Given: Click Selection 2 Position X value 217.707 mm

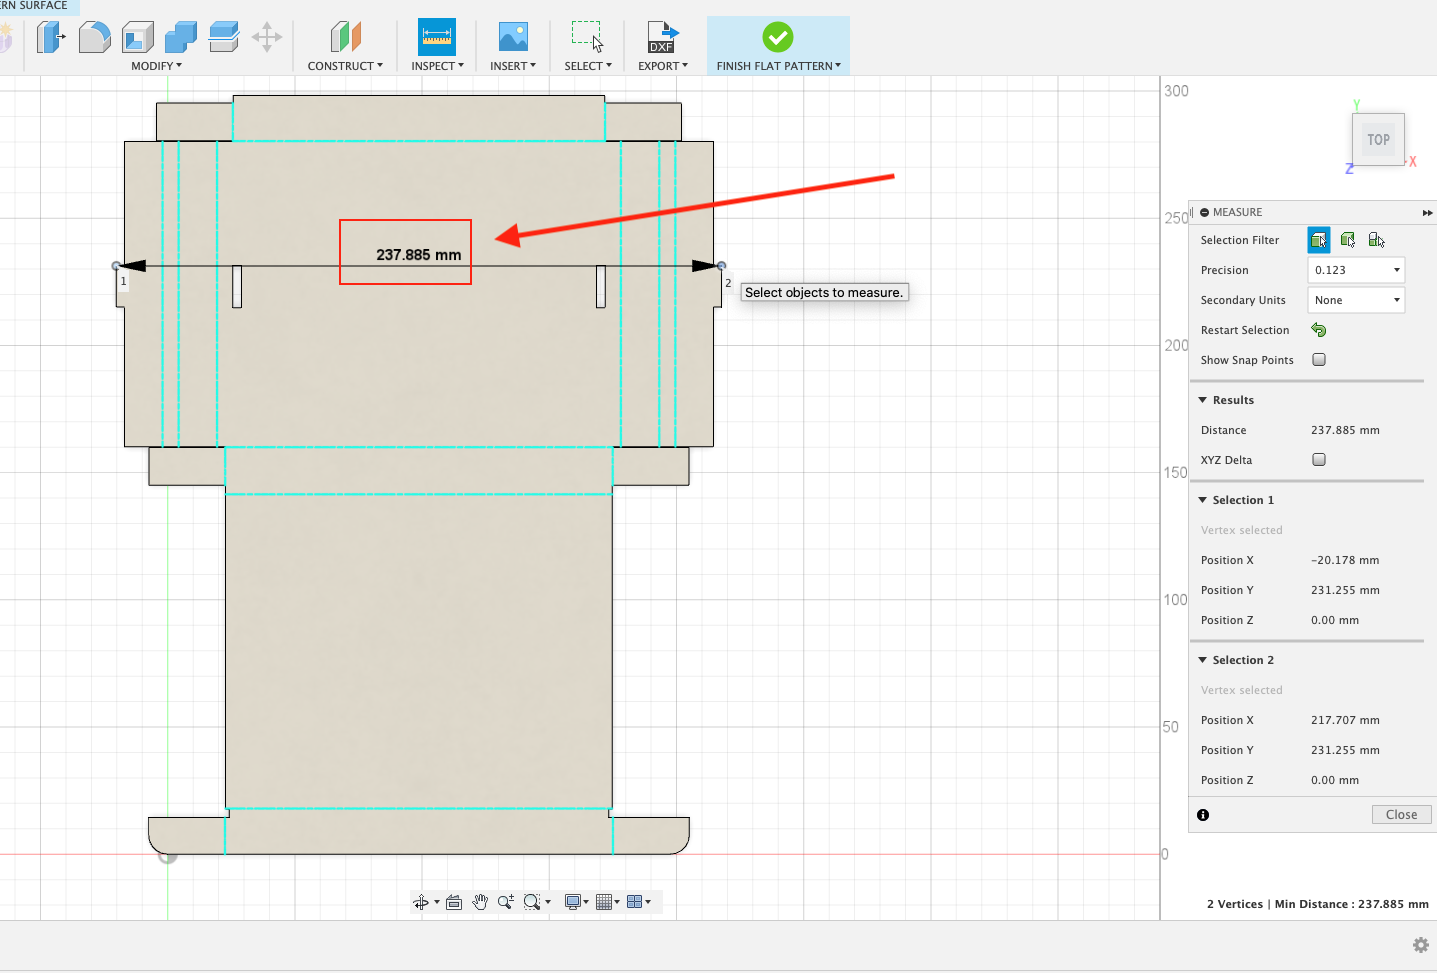Looking at the screenshot, I should 1345,720.
